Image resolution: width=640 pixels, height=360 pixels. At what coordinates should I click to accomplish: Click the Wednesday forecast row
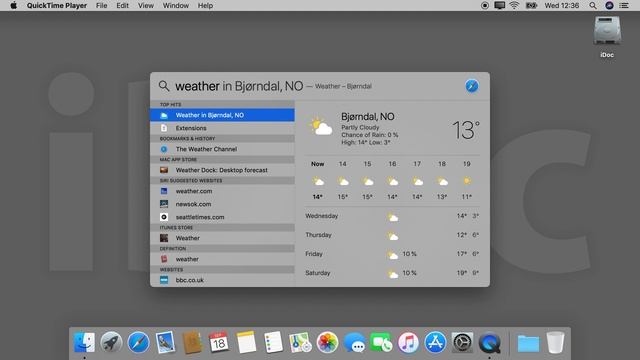coord(392,216)
